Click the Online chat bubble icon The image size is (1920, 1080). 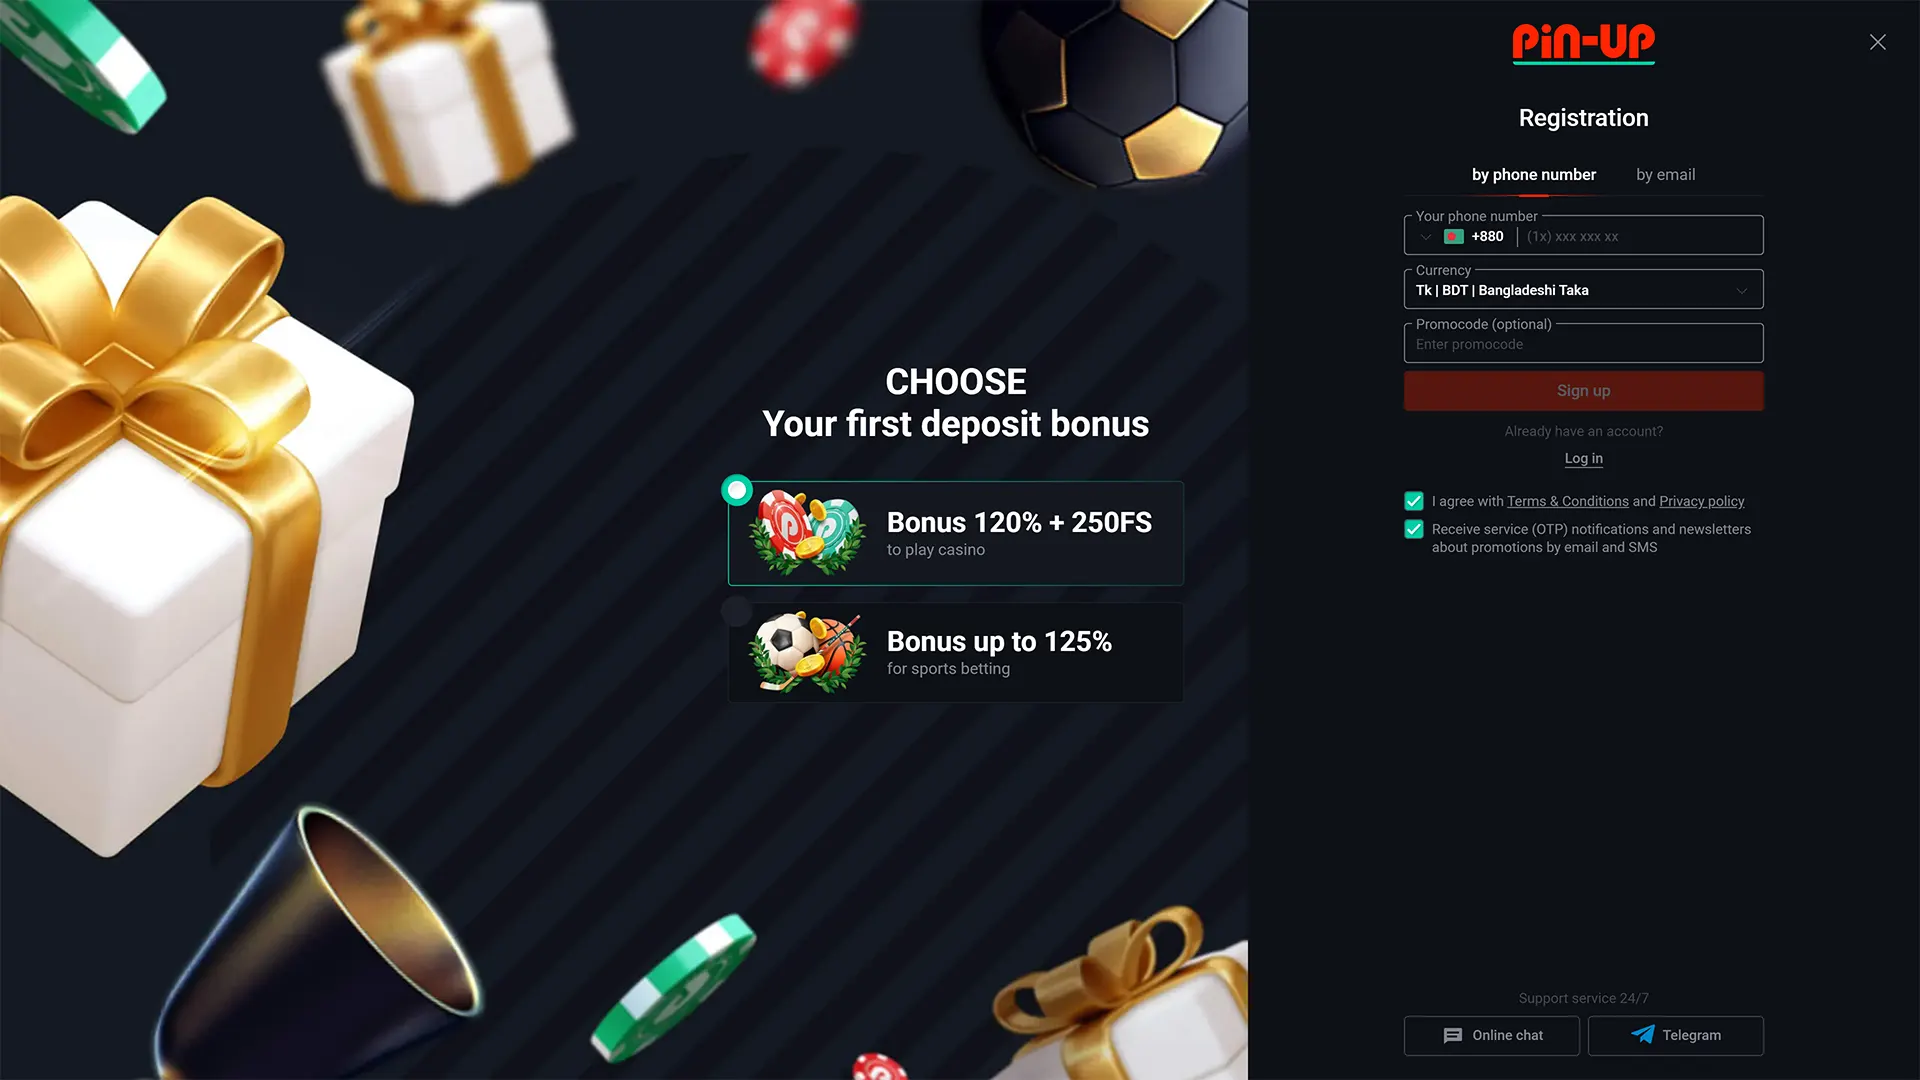pos(1452,1036)
